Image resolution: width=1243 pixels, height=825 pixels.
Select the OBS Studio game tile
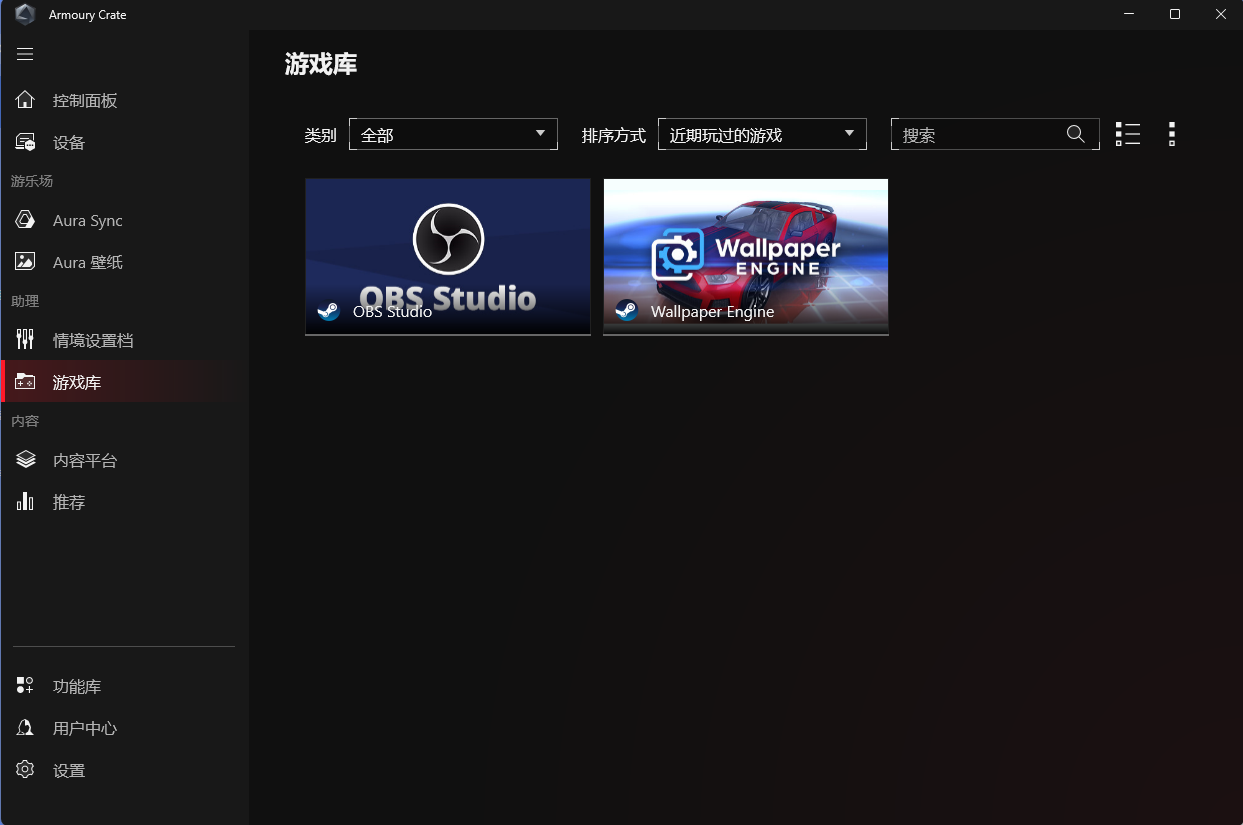click(x=447, y=256)
